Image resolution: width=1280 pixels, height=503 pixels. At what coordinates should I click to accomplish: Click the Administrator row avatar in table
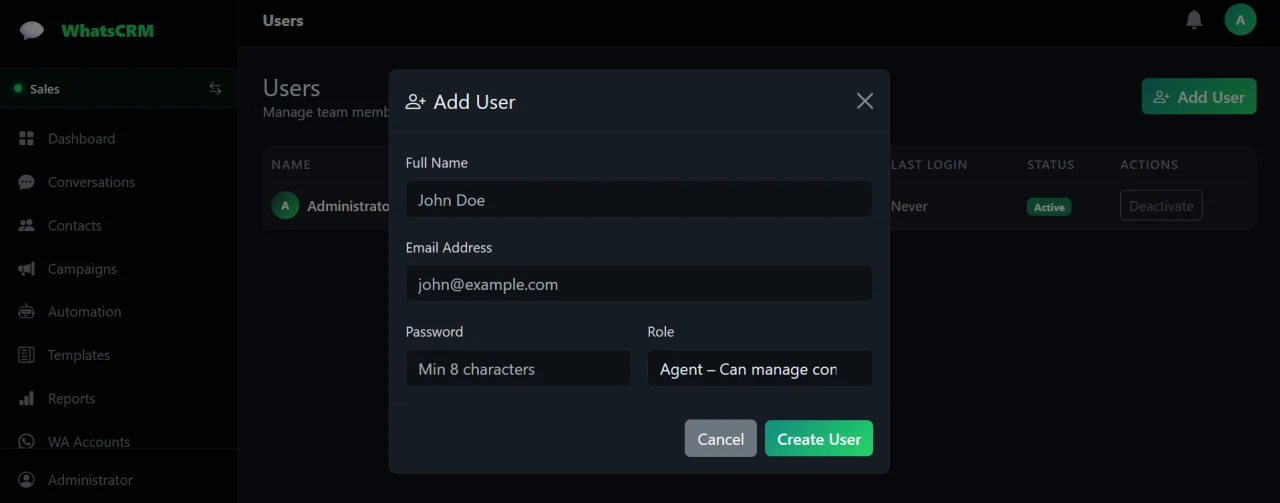pos(285,206)
